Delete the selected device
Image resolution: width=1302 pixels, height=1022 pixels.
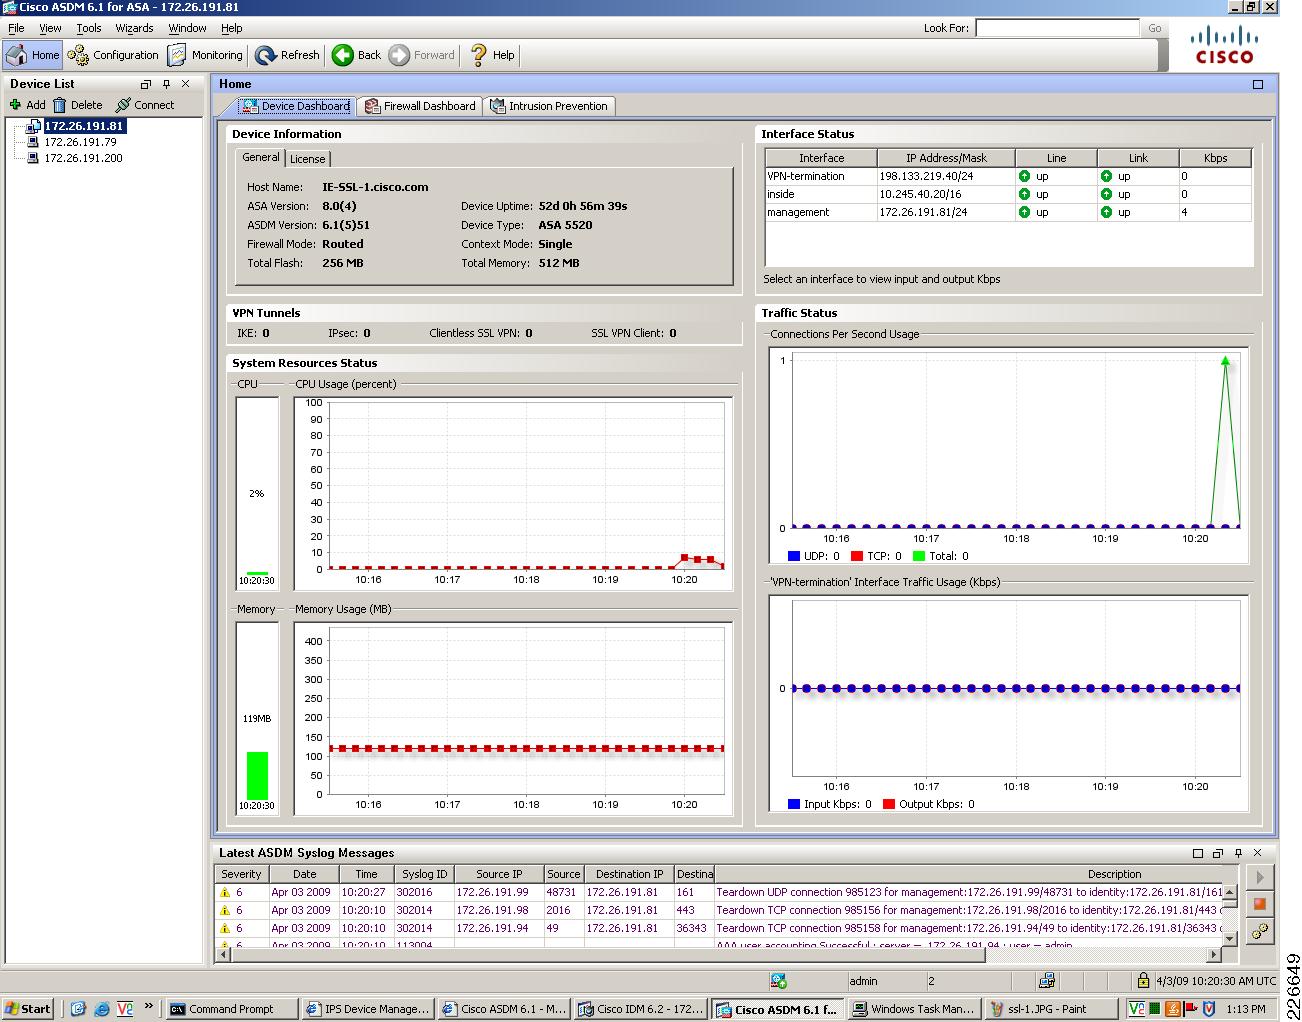click(78, 105)
